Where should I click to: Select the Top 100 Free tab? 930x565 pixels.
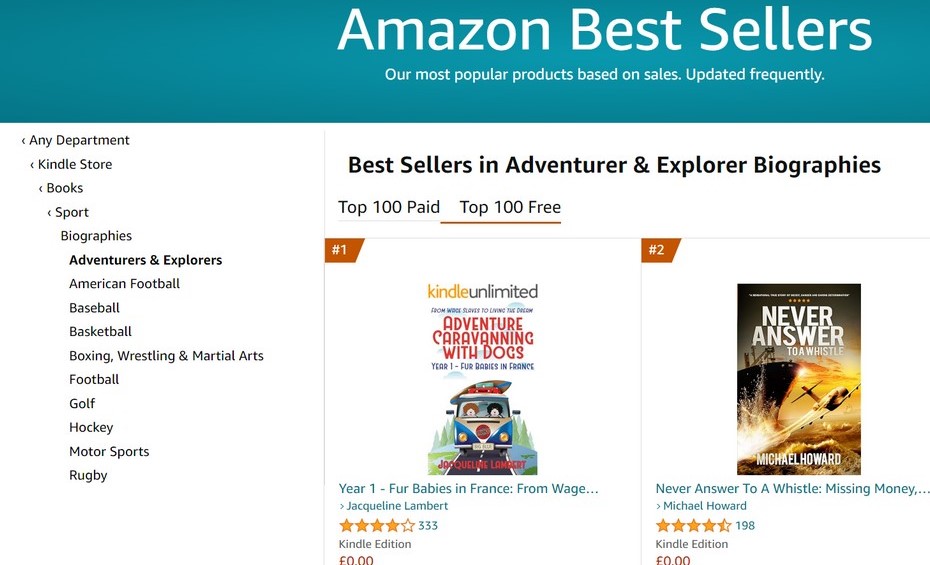click(x=510, y=207)
